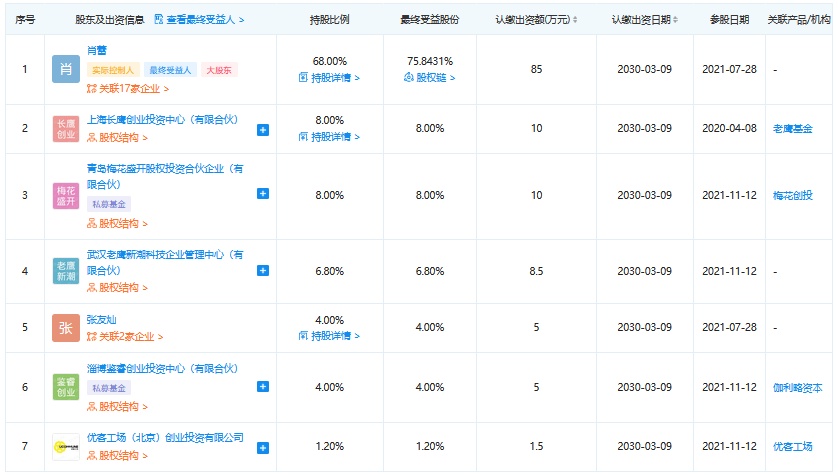838x475 pixels.
Task: Expand row for 武汉老鹰新潮科技 with plus button
Action: [263, 270]
